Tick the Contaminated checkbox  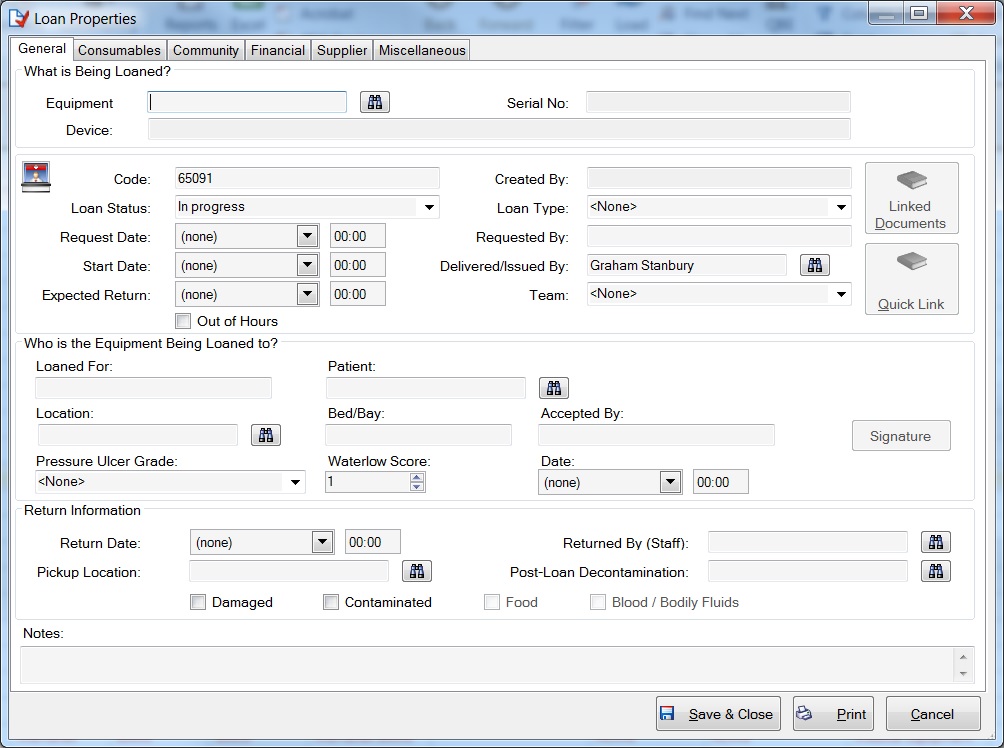coord(330,602)
